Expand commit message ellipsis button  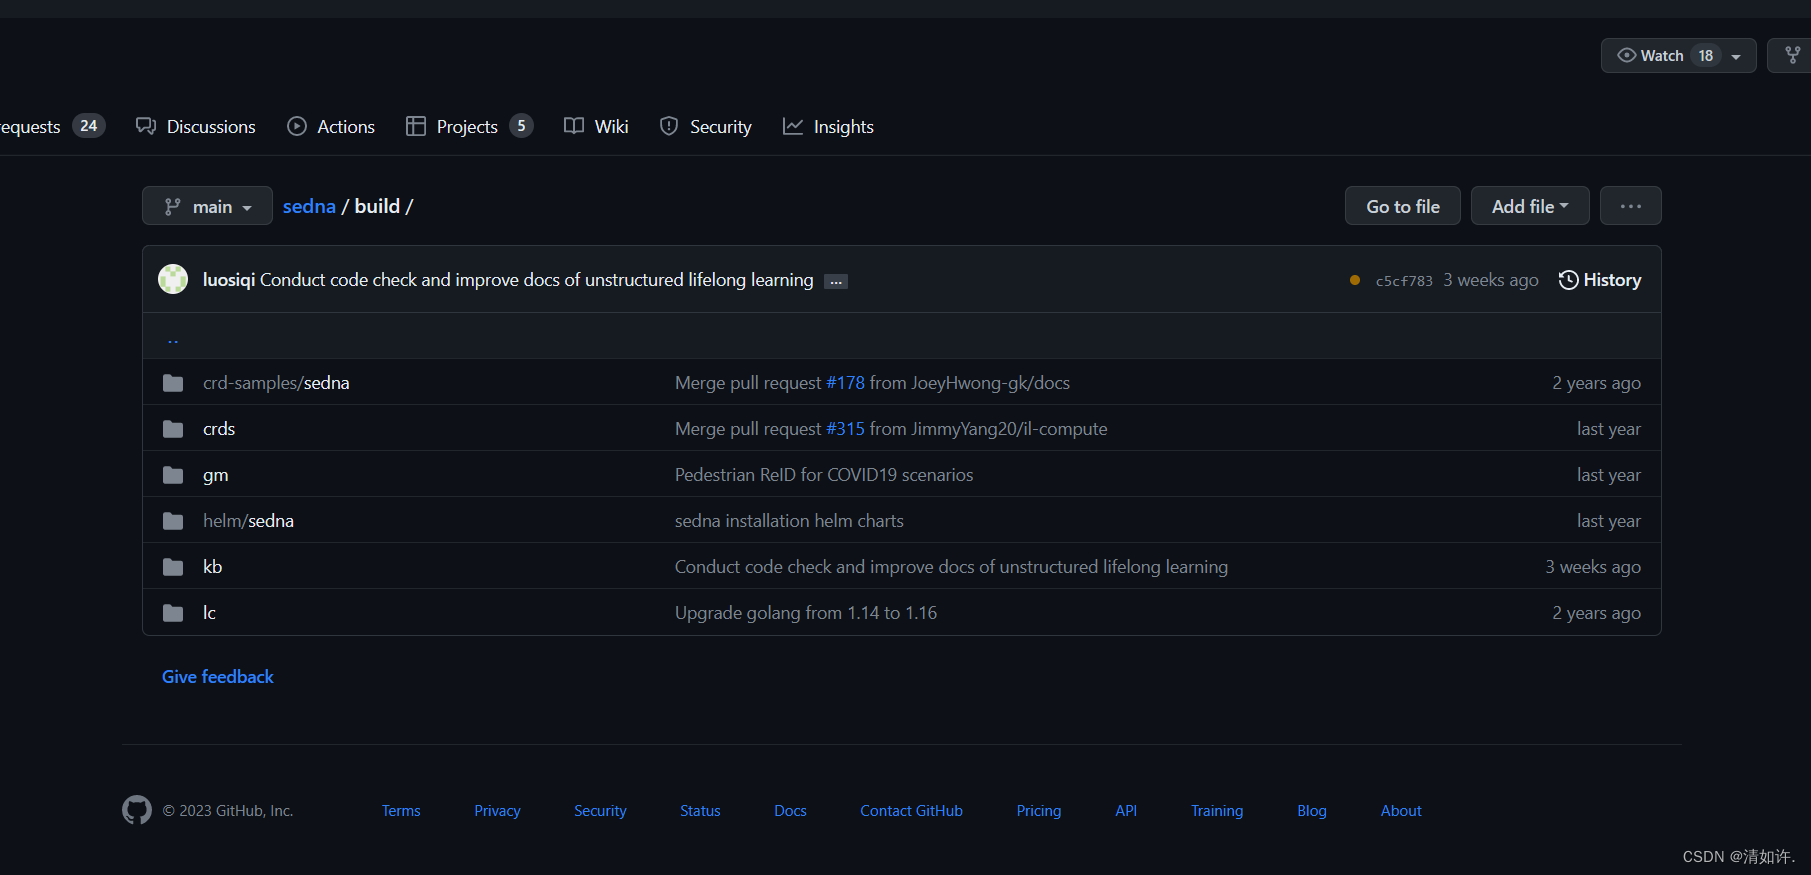pos(836,282)
